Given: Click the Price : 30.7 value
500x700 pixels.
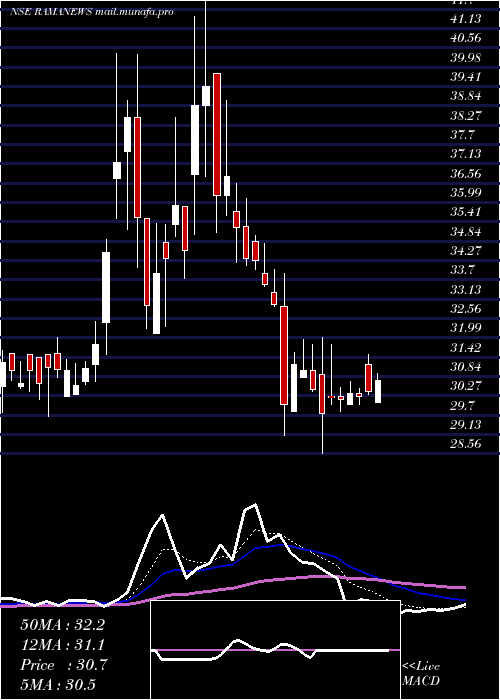Looking at the screenshot, I should (63, 665).
